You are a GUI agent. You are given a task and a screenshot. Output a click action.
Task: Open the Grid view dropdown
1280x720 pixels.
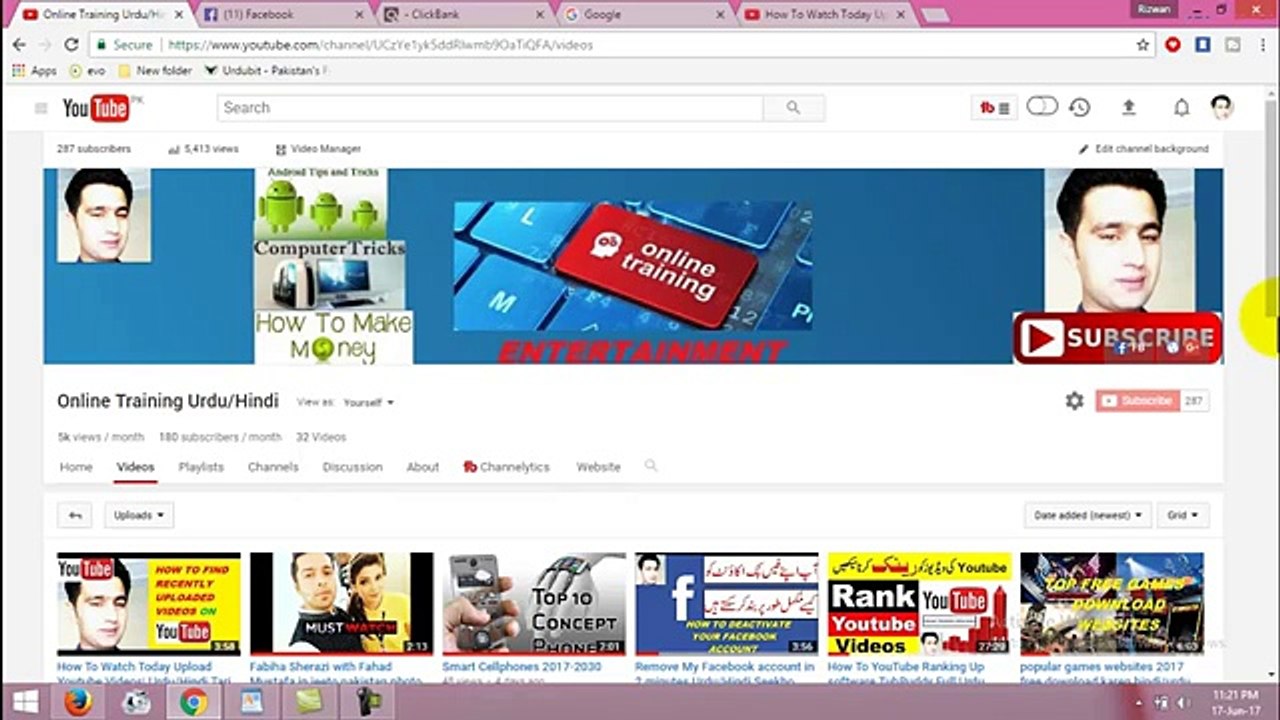(1183, 515)
